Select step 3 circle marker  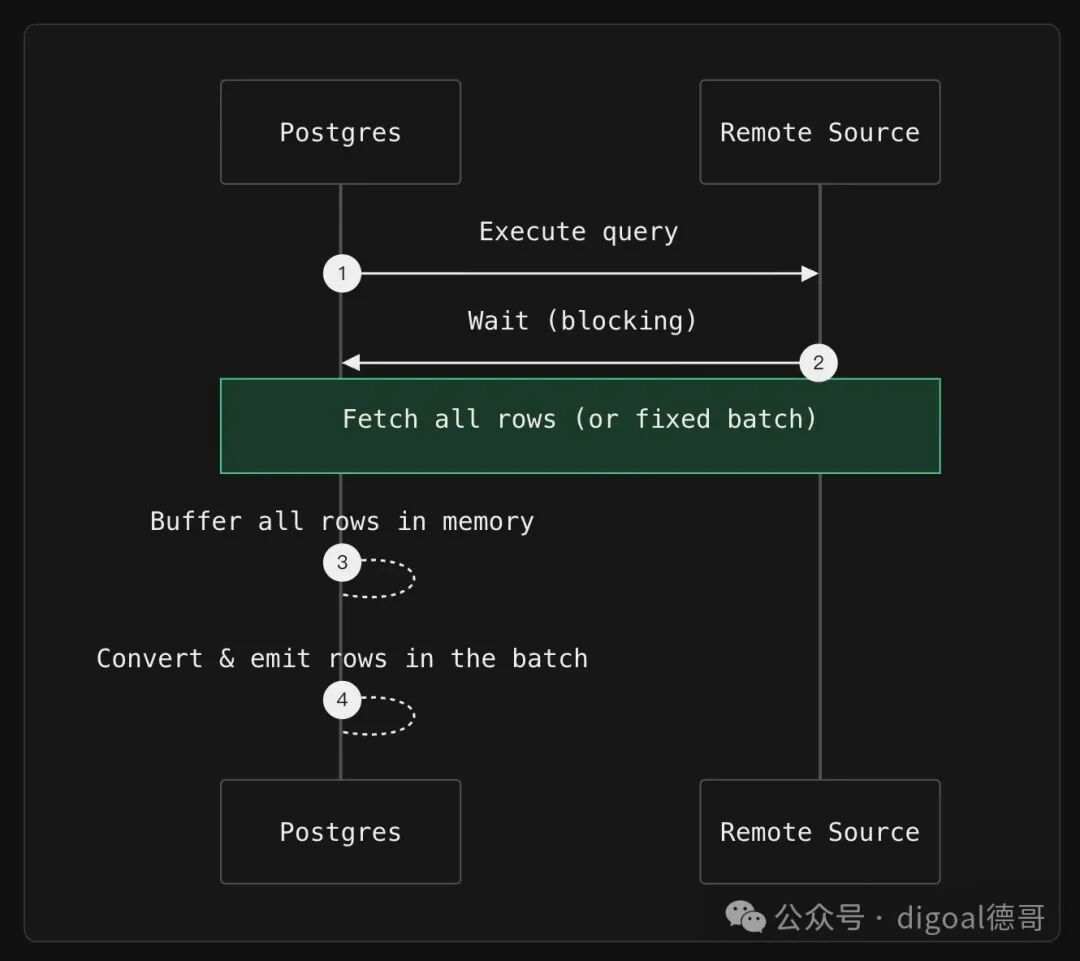(342, 562)
